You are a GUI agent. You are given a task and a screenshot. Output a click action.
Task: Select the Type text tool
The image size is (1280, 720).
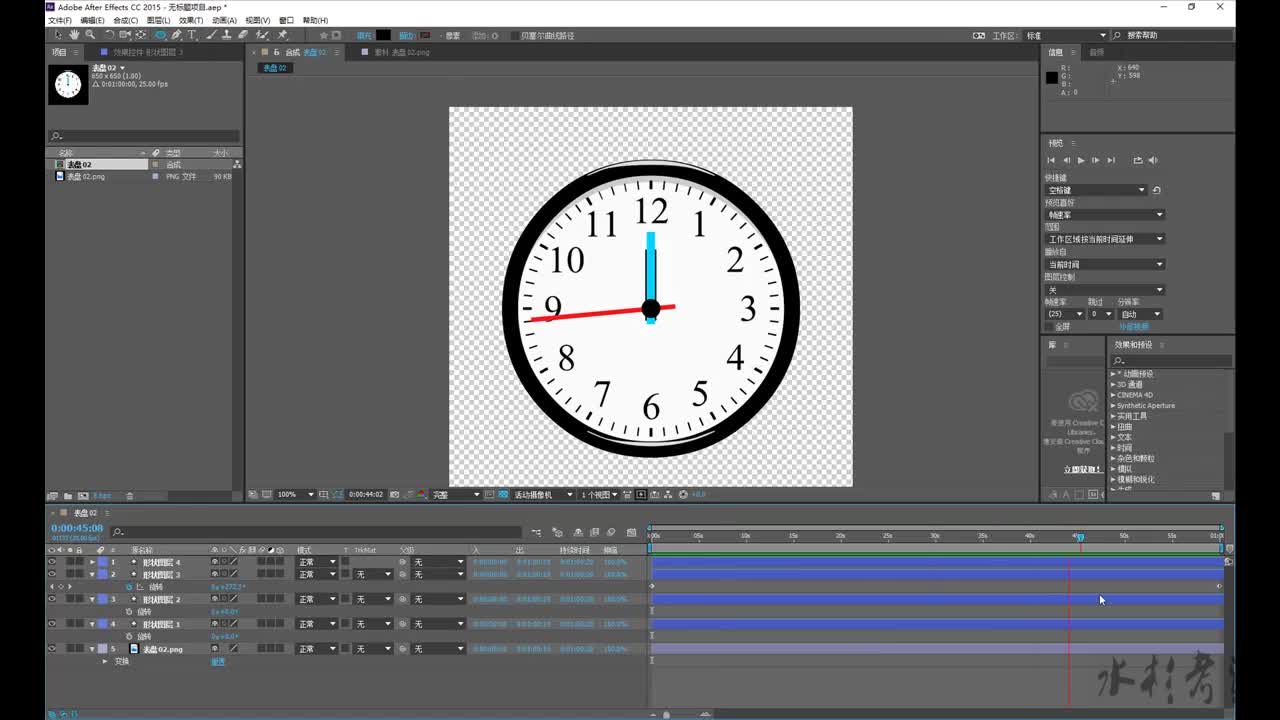pyautogui.click(x=192, y=35)
